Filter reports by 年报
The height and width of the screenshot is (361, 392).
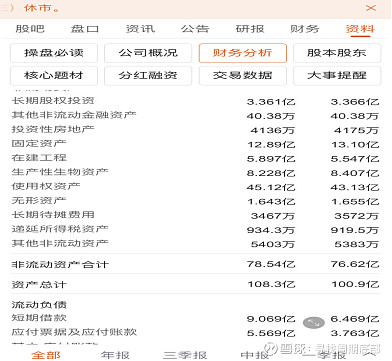(x=115, y=355)
